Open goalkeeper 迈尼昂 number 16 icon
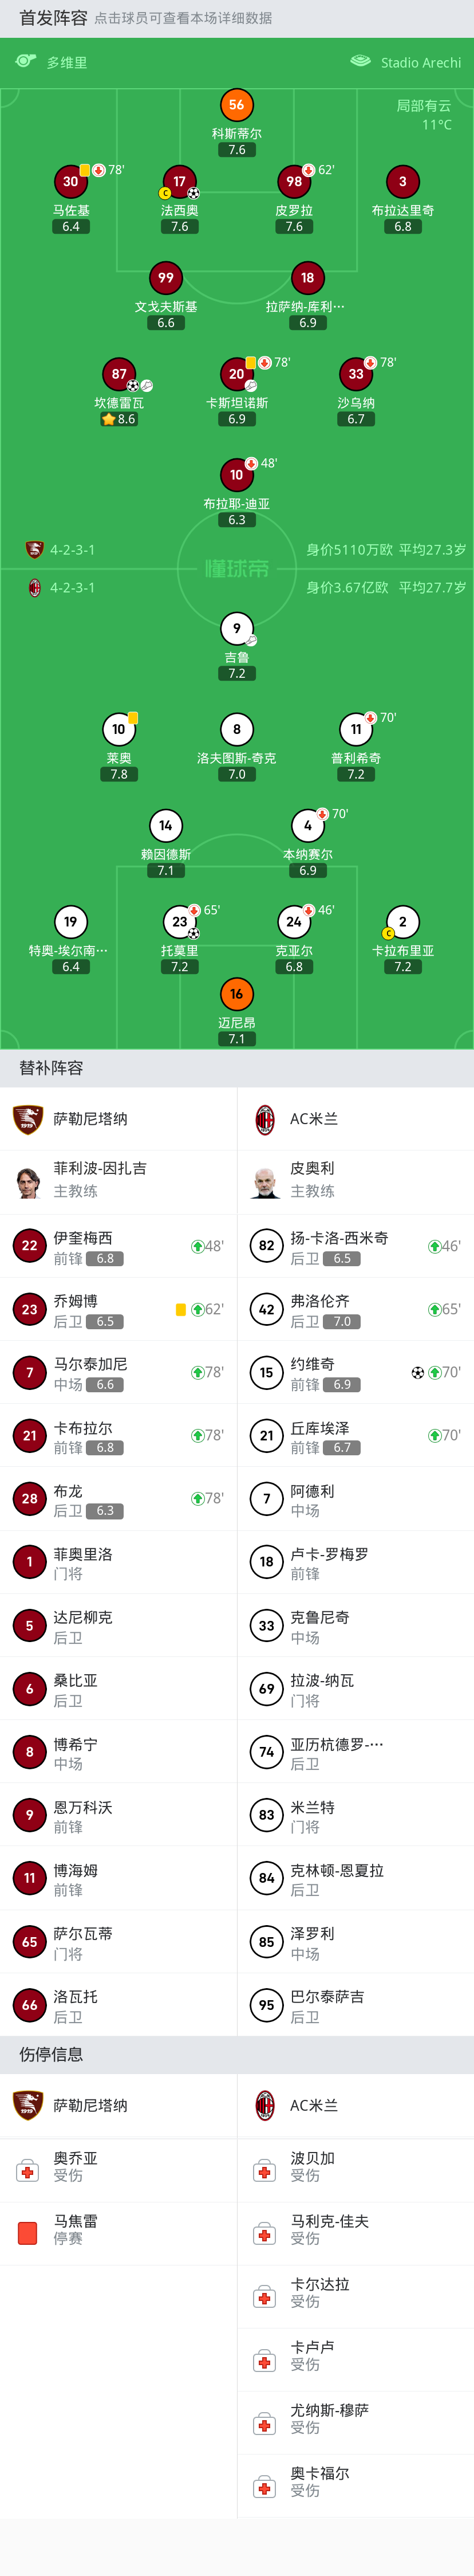 coord(236,994)
